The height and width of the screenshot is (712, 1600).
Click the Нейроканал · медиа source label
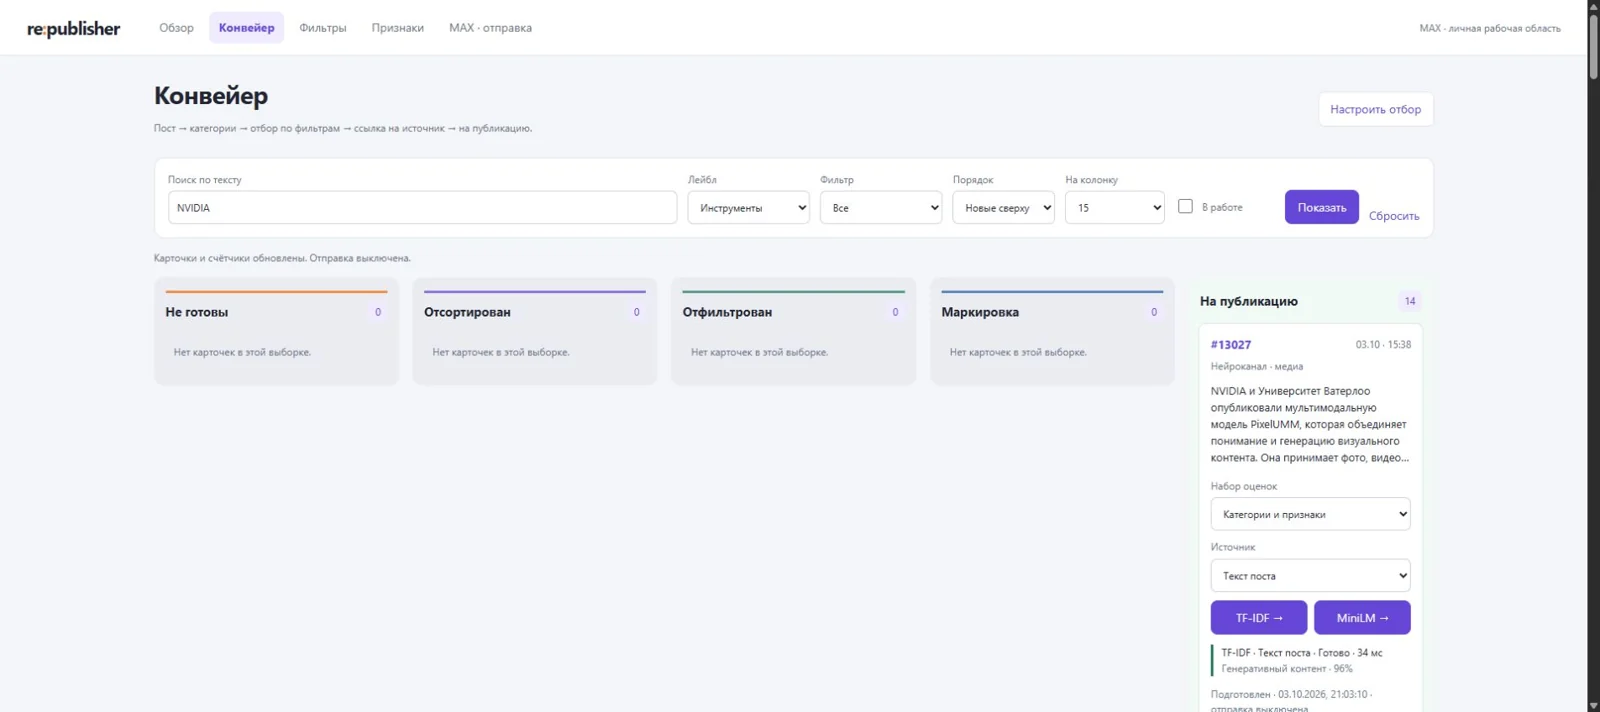point(1257,367)
